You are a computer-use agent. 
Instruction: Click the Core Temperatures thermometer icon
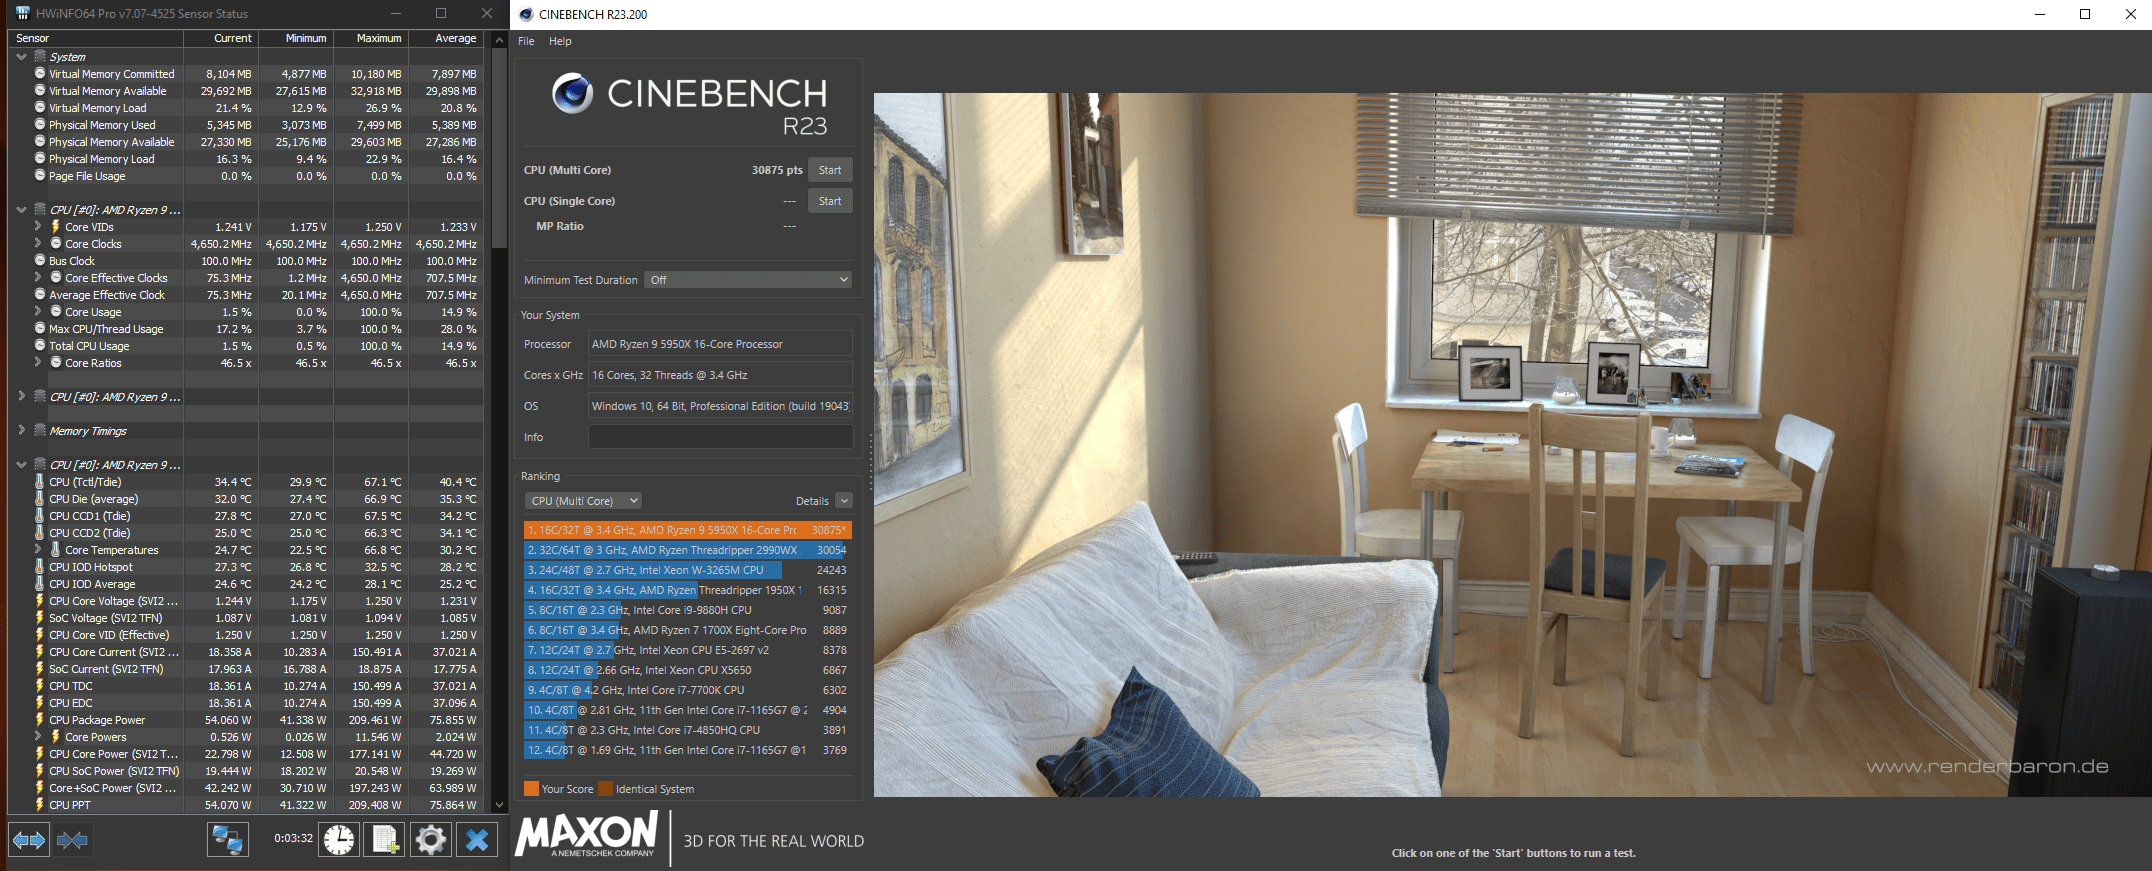point(56,550)
